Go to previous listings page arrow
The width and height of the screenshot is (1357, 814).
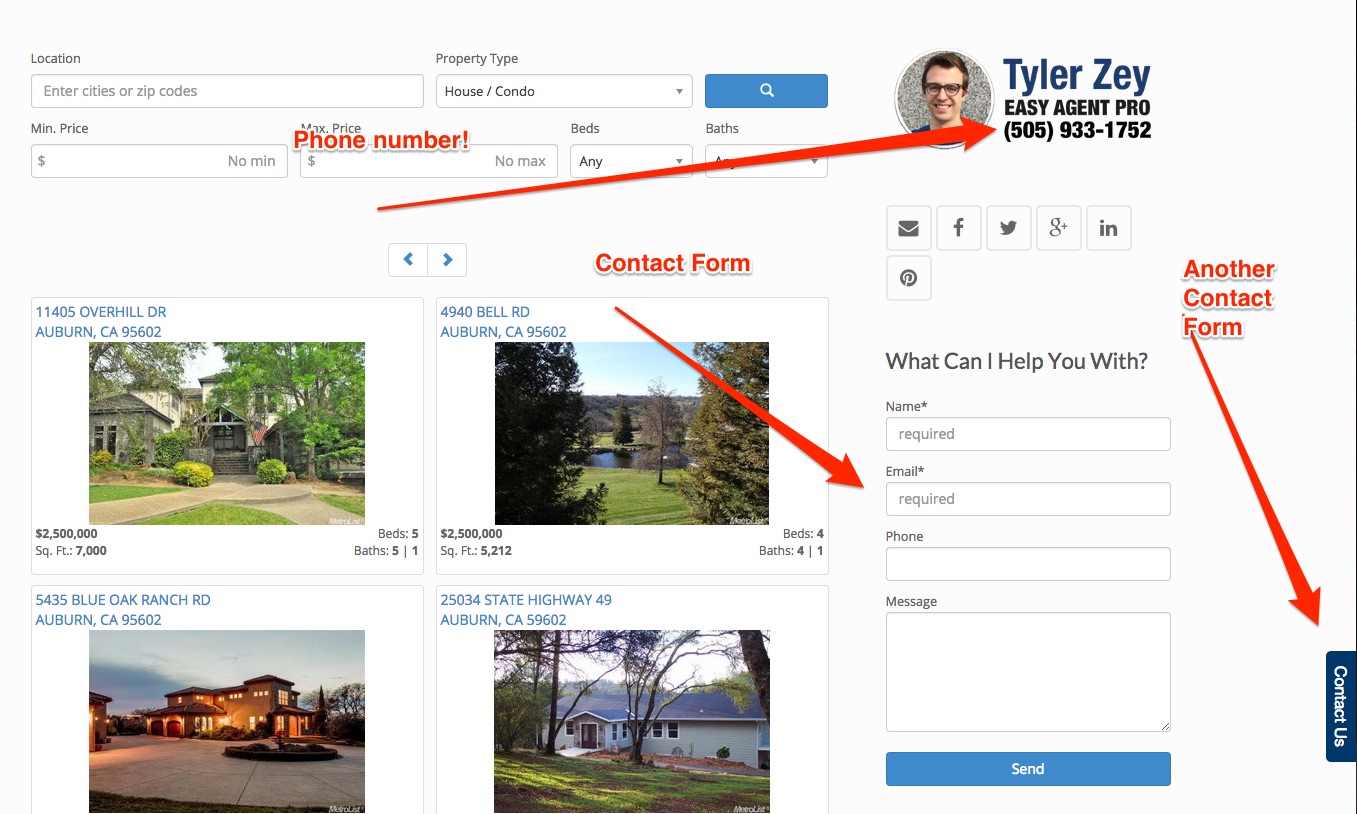[x=408, y=260]
